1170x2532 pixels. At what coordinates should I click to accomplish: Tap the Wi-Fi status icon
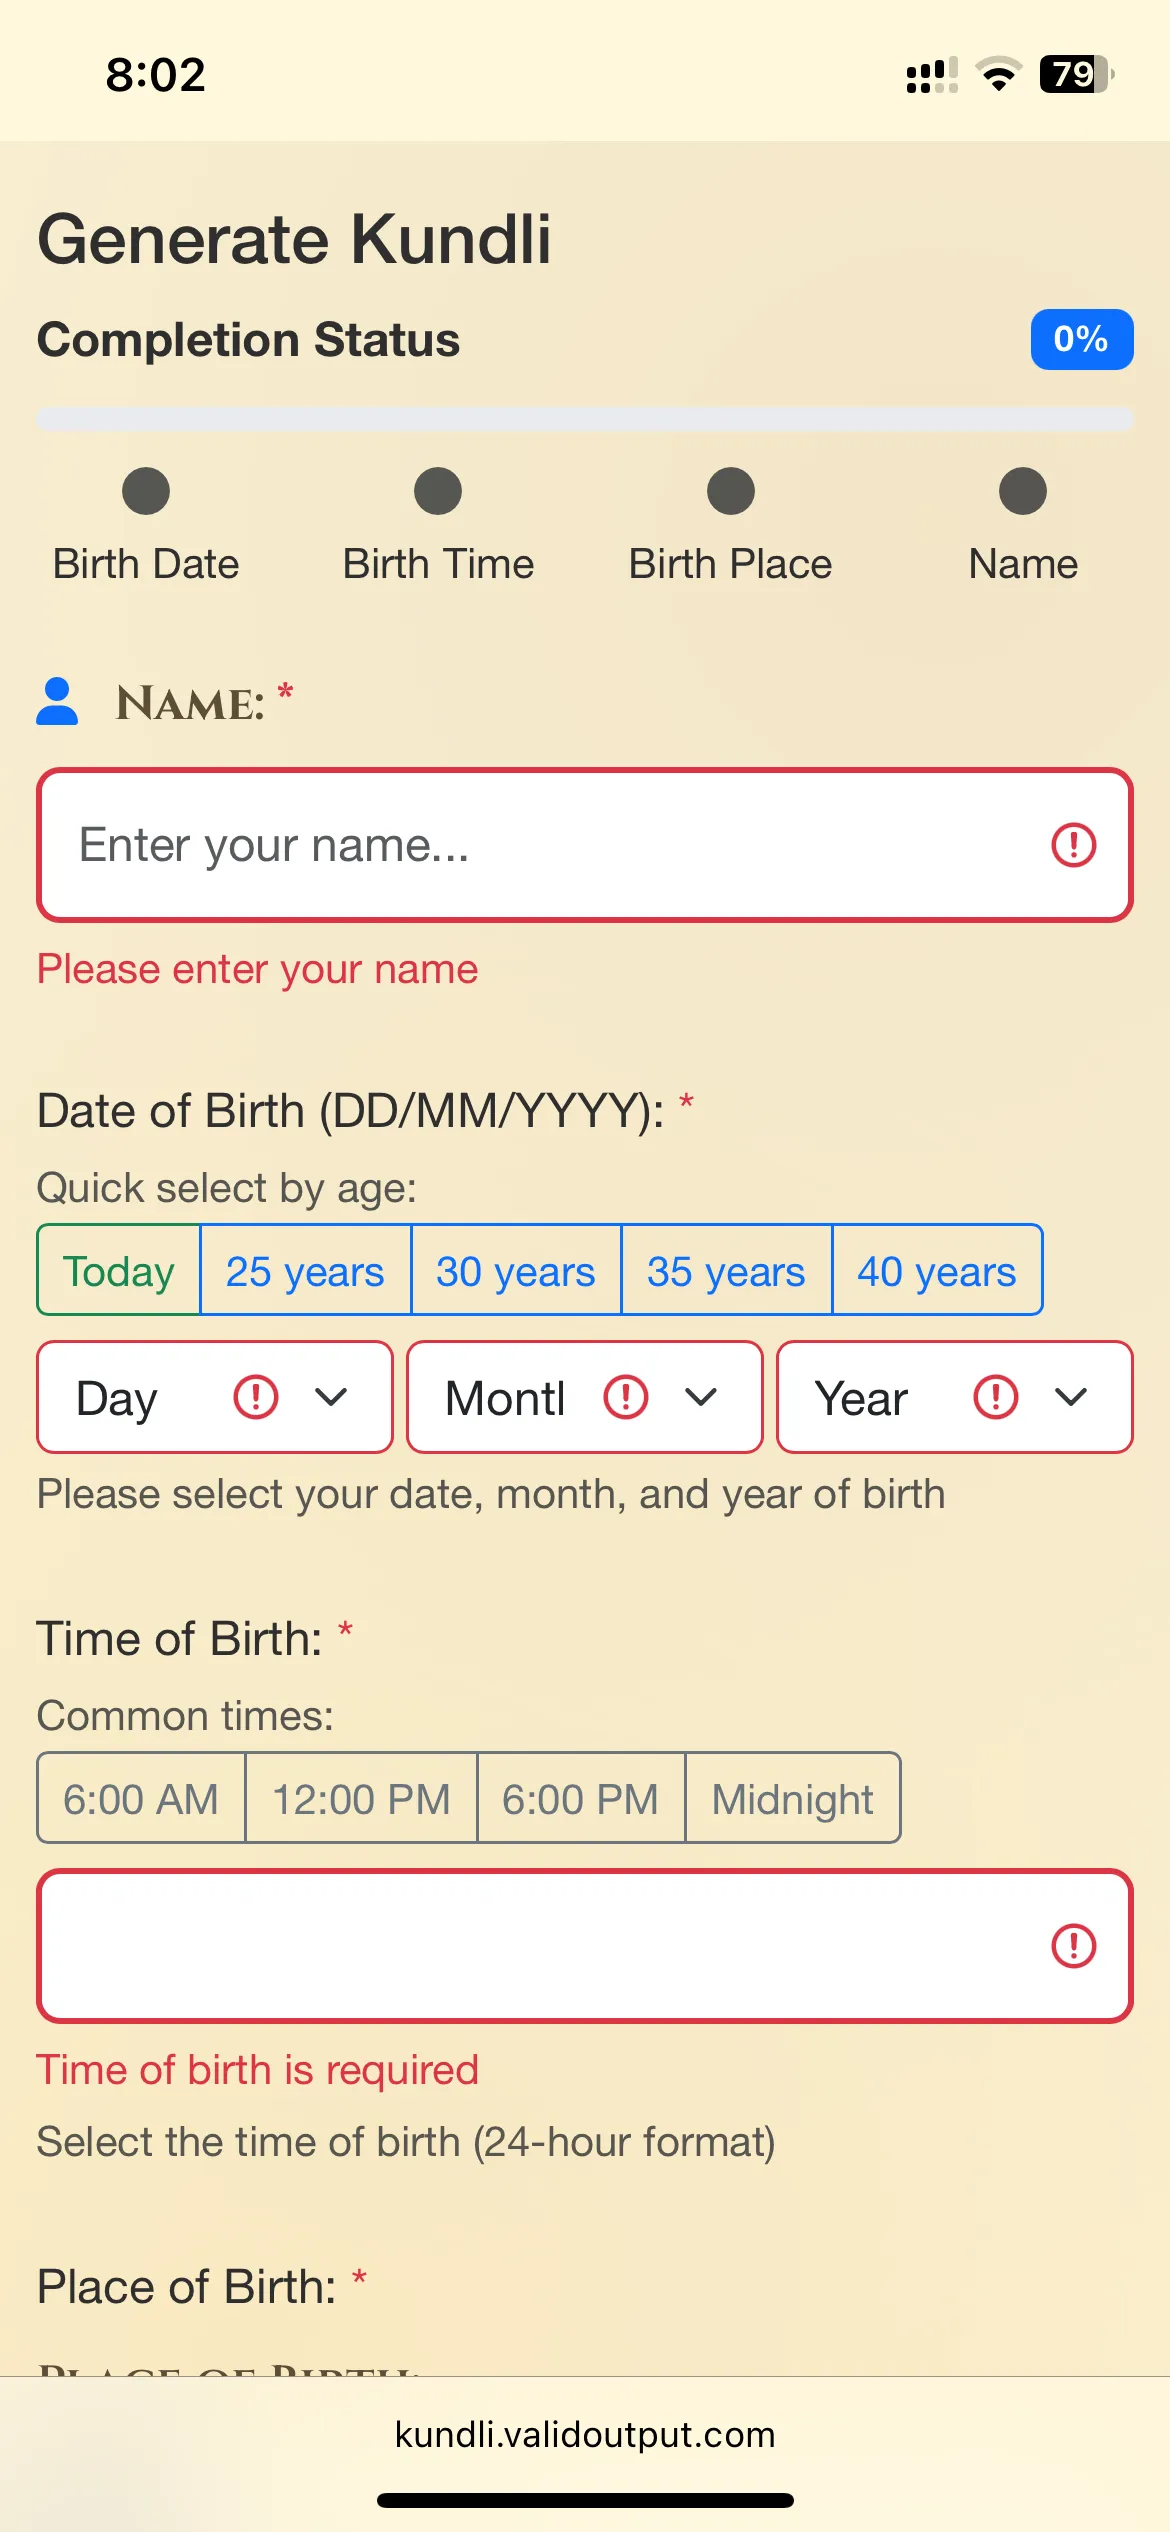[x=997, y=75]
